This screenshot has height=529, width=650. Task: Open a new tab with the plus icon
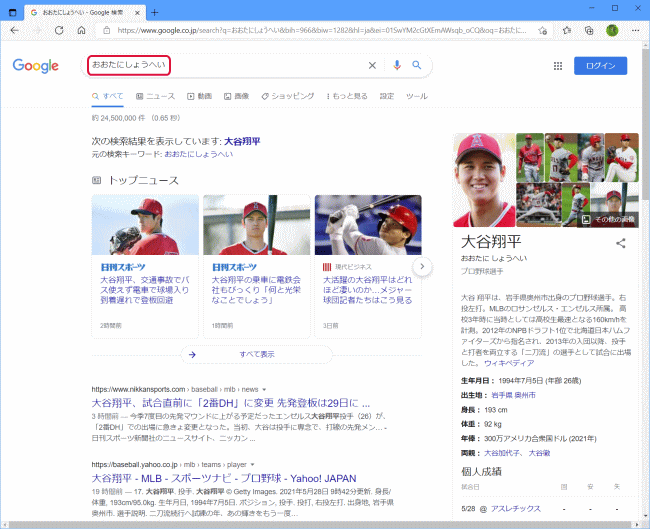(155, 12)
